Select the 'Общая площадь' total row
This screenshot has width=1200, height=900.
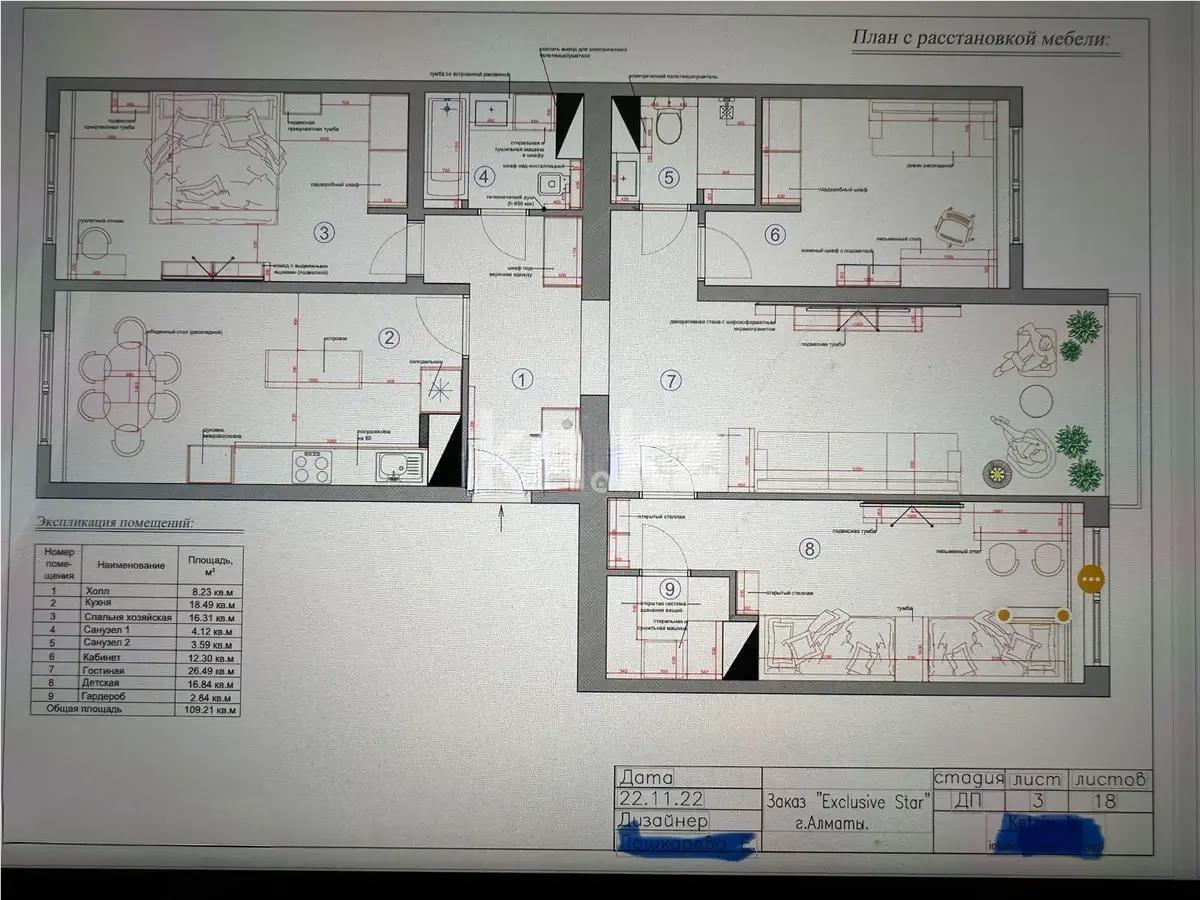point(139,709)
